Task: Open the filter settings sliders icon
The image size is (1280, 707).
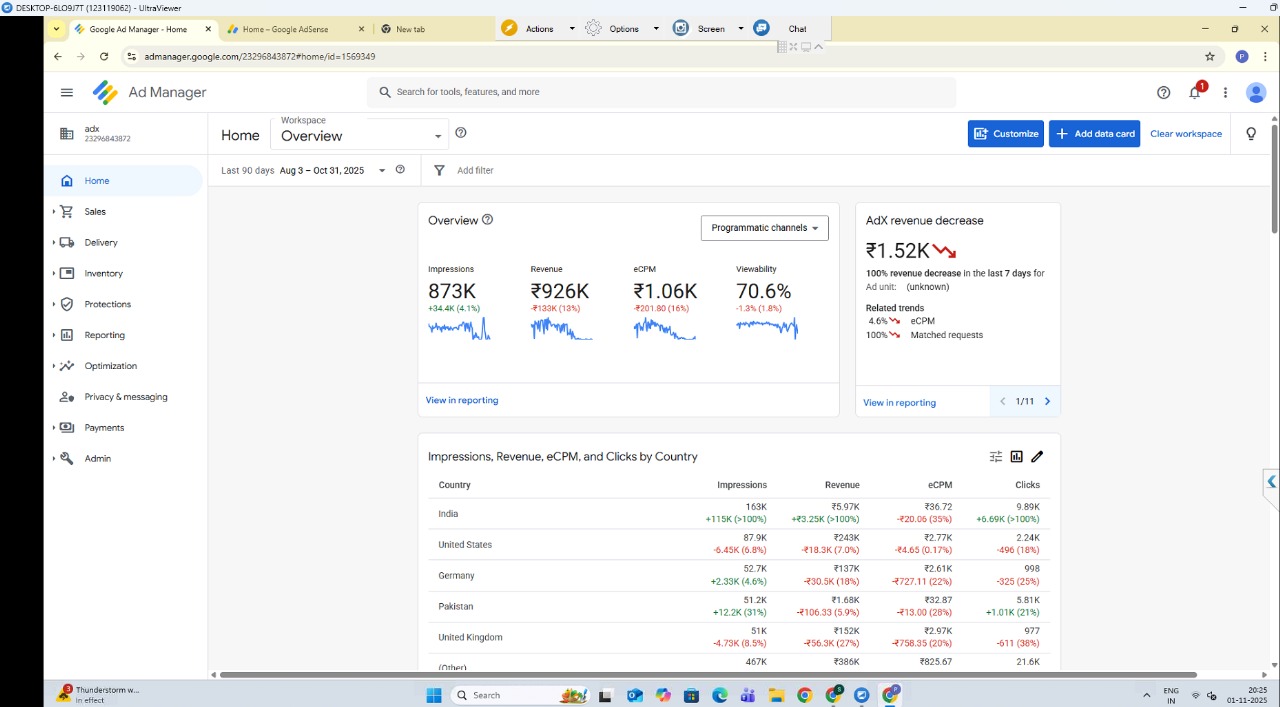Action: pos(995,457)
